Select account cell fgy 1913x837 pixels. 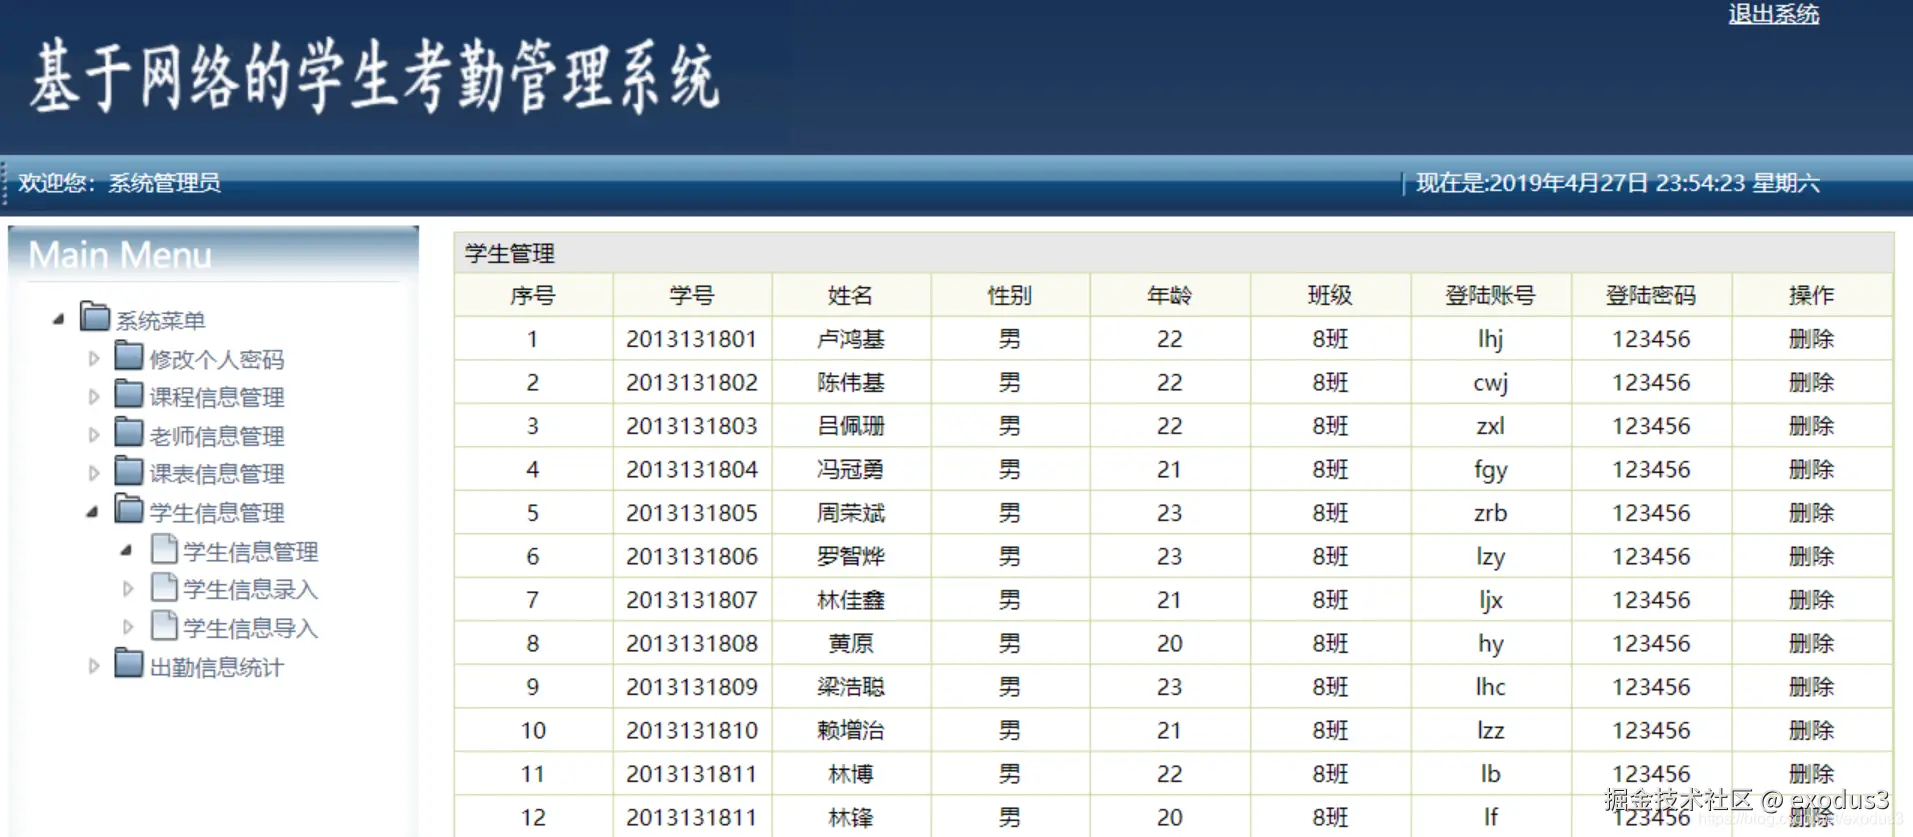pos(1490,470)
